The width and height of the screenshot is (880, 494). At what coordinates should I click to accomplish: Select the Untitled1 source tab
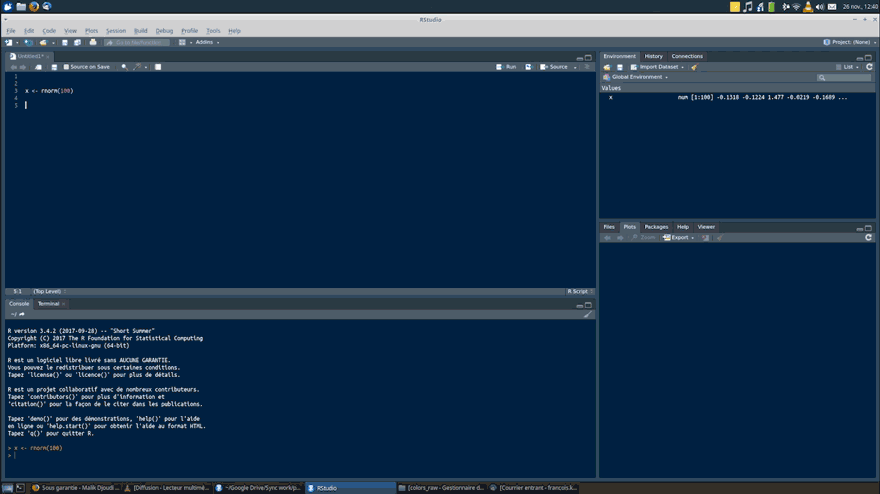pos(30,56)
